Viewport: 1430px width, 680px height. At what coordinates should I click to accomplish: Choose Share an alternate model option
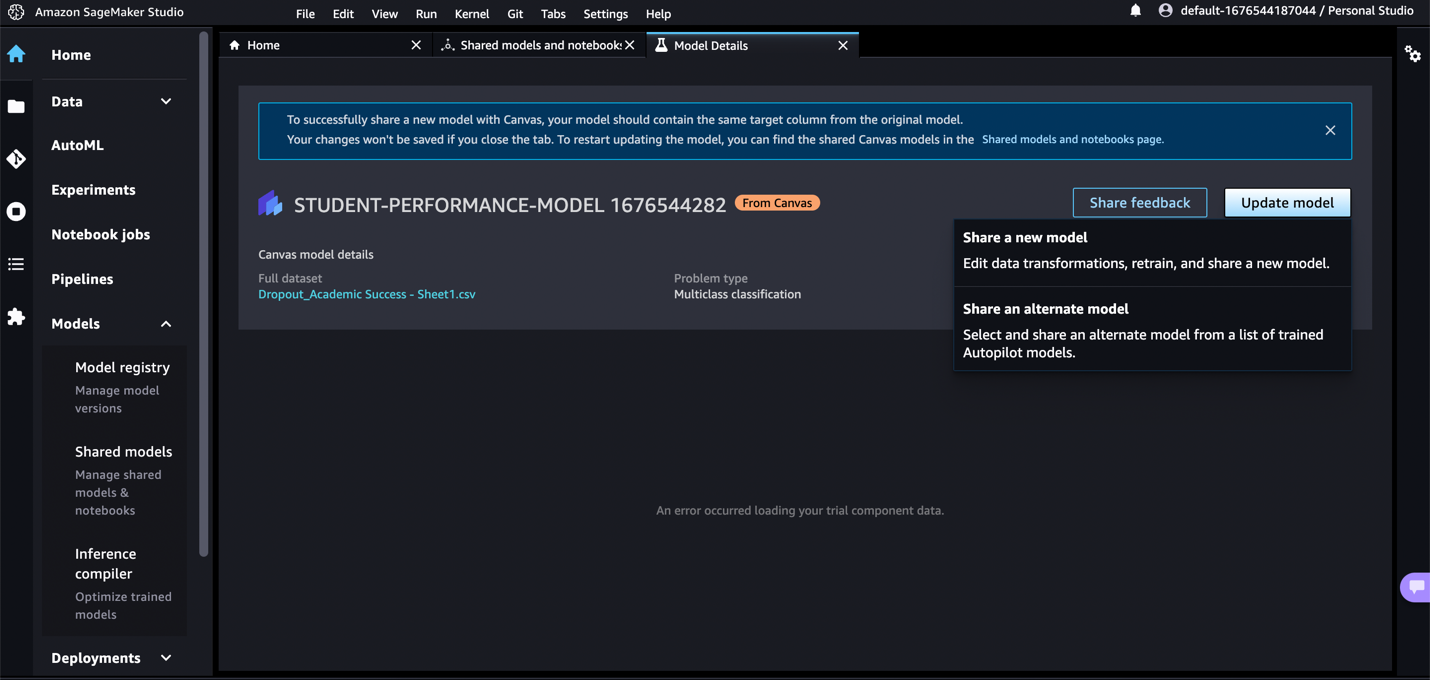pos(1152,330)
